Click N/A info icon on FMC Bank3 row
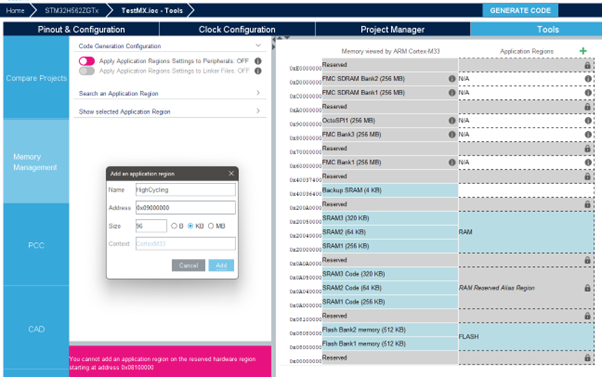Viewport: 602px width, 377px height. click(x=588, y=134)
